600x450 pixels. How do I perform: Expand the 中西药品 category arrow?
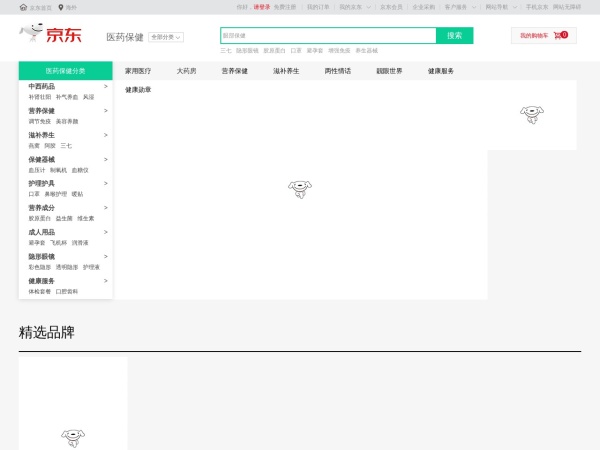coord(106,87)
